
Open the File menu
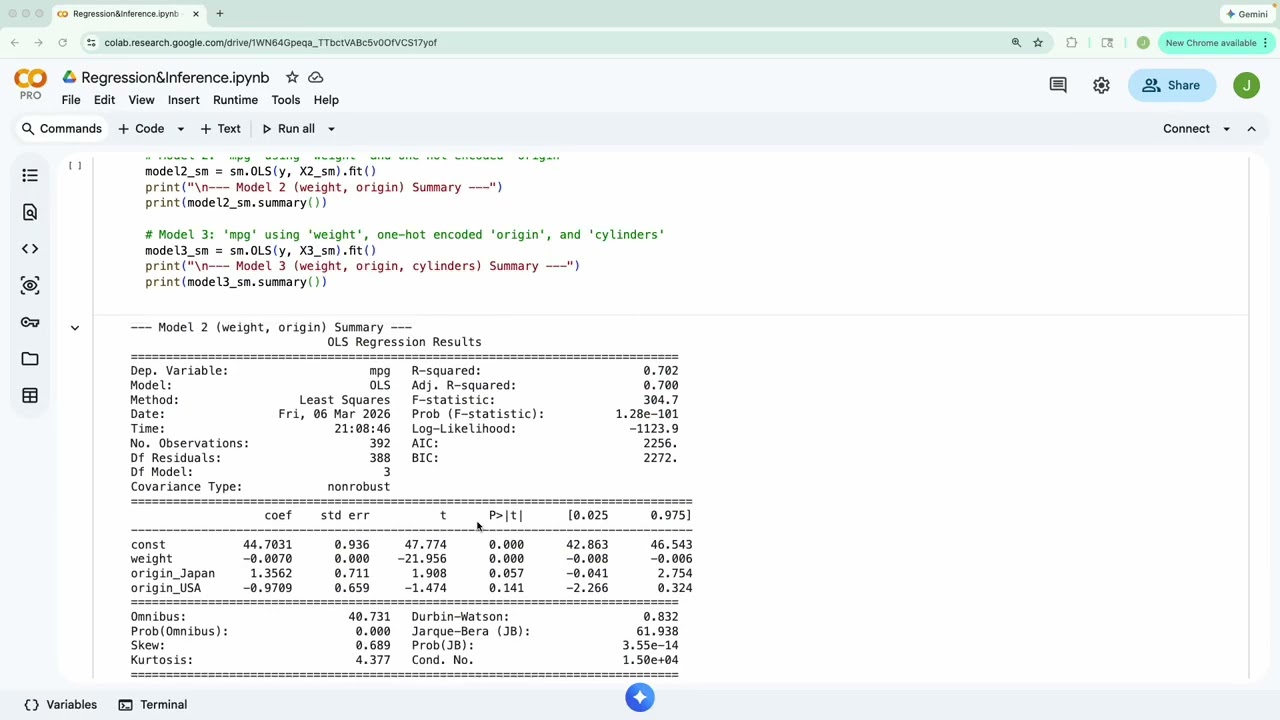click(x=71, y=100)
